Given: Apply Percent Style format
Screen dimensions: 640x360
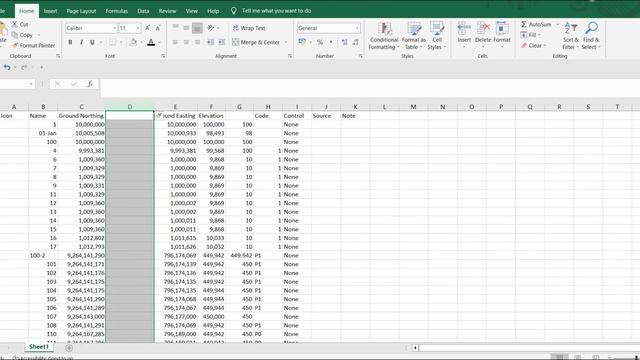Looking at the screenshot, I should click(320, 42).
